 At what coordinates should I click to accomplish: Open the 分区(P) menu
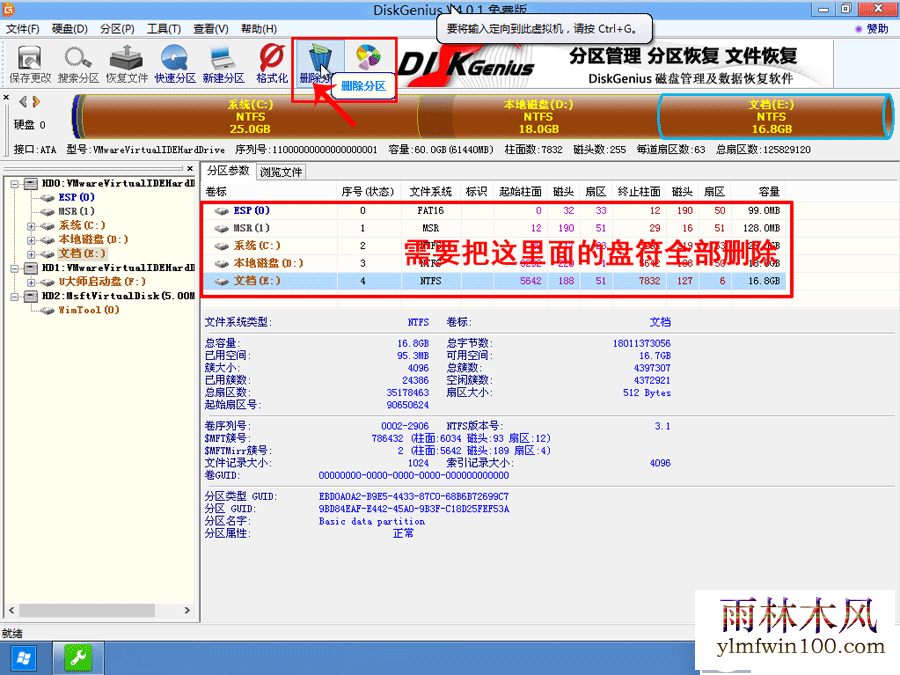pyautogui.click(x=117, y=29)
